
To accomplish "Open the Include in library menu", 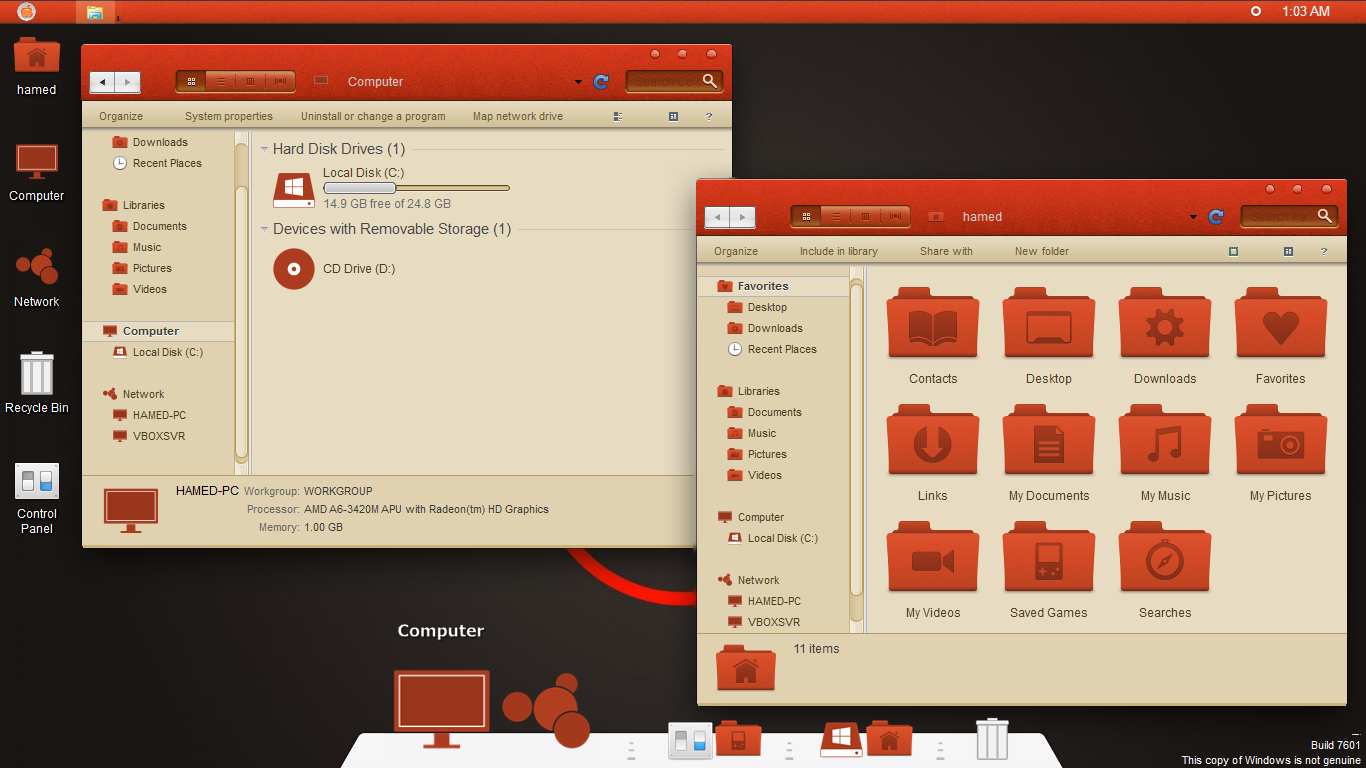I will (838, 252).
